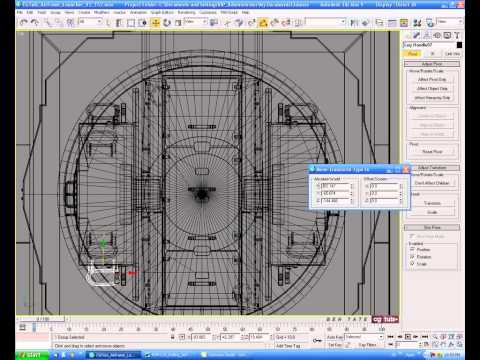Pick the Rectangular Selection Region tool
Screen dimensions: 480x360
point(131,23)
